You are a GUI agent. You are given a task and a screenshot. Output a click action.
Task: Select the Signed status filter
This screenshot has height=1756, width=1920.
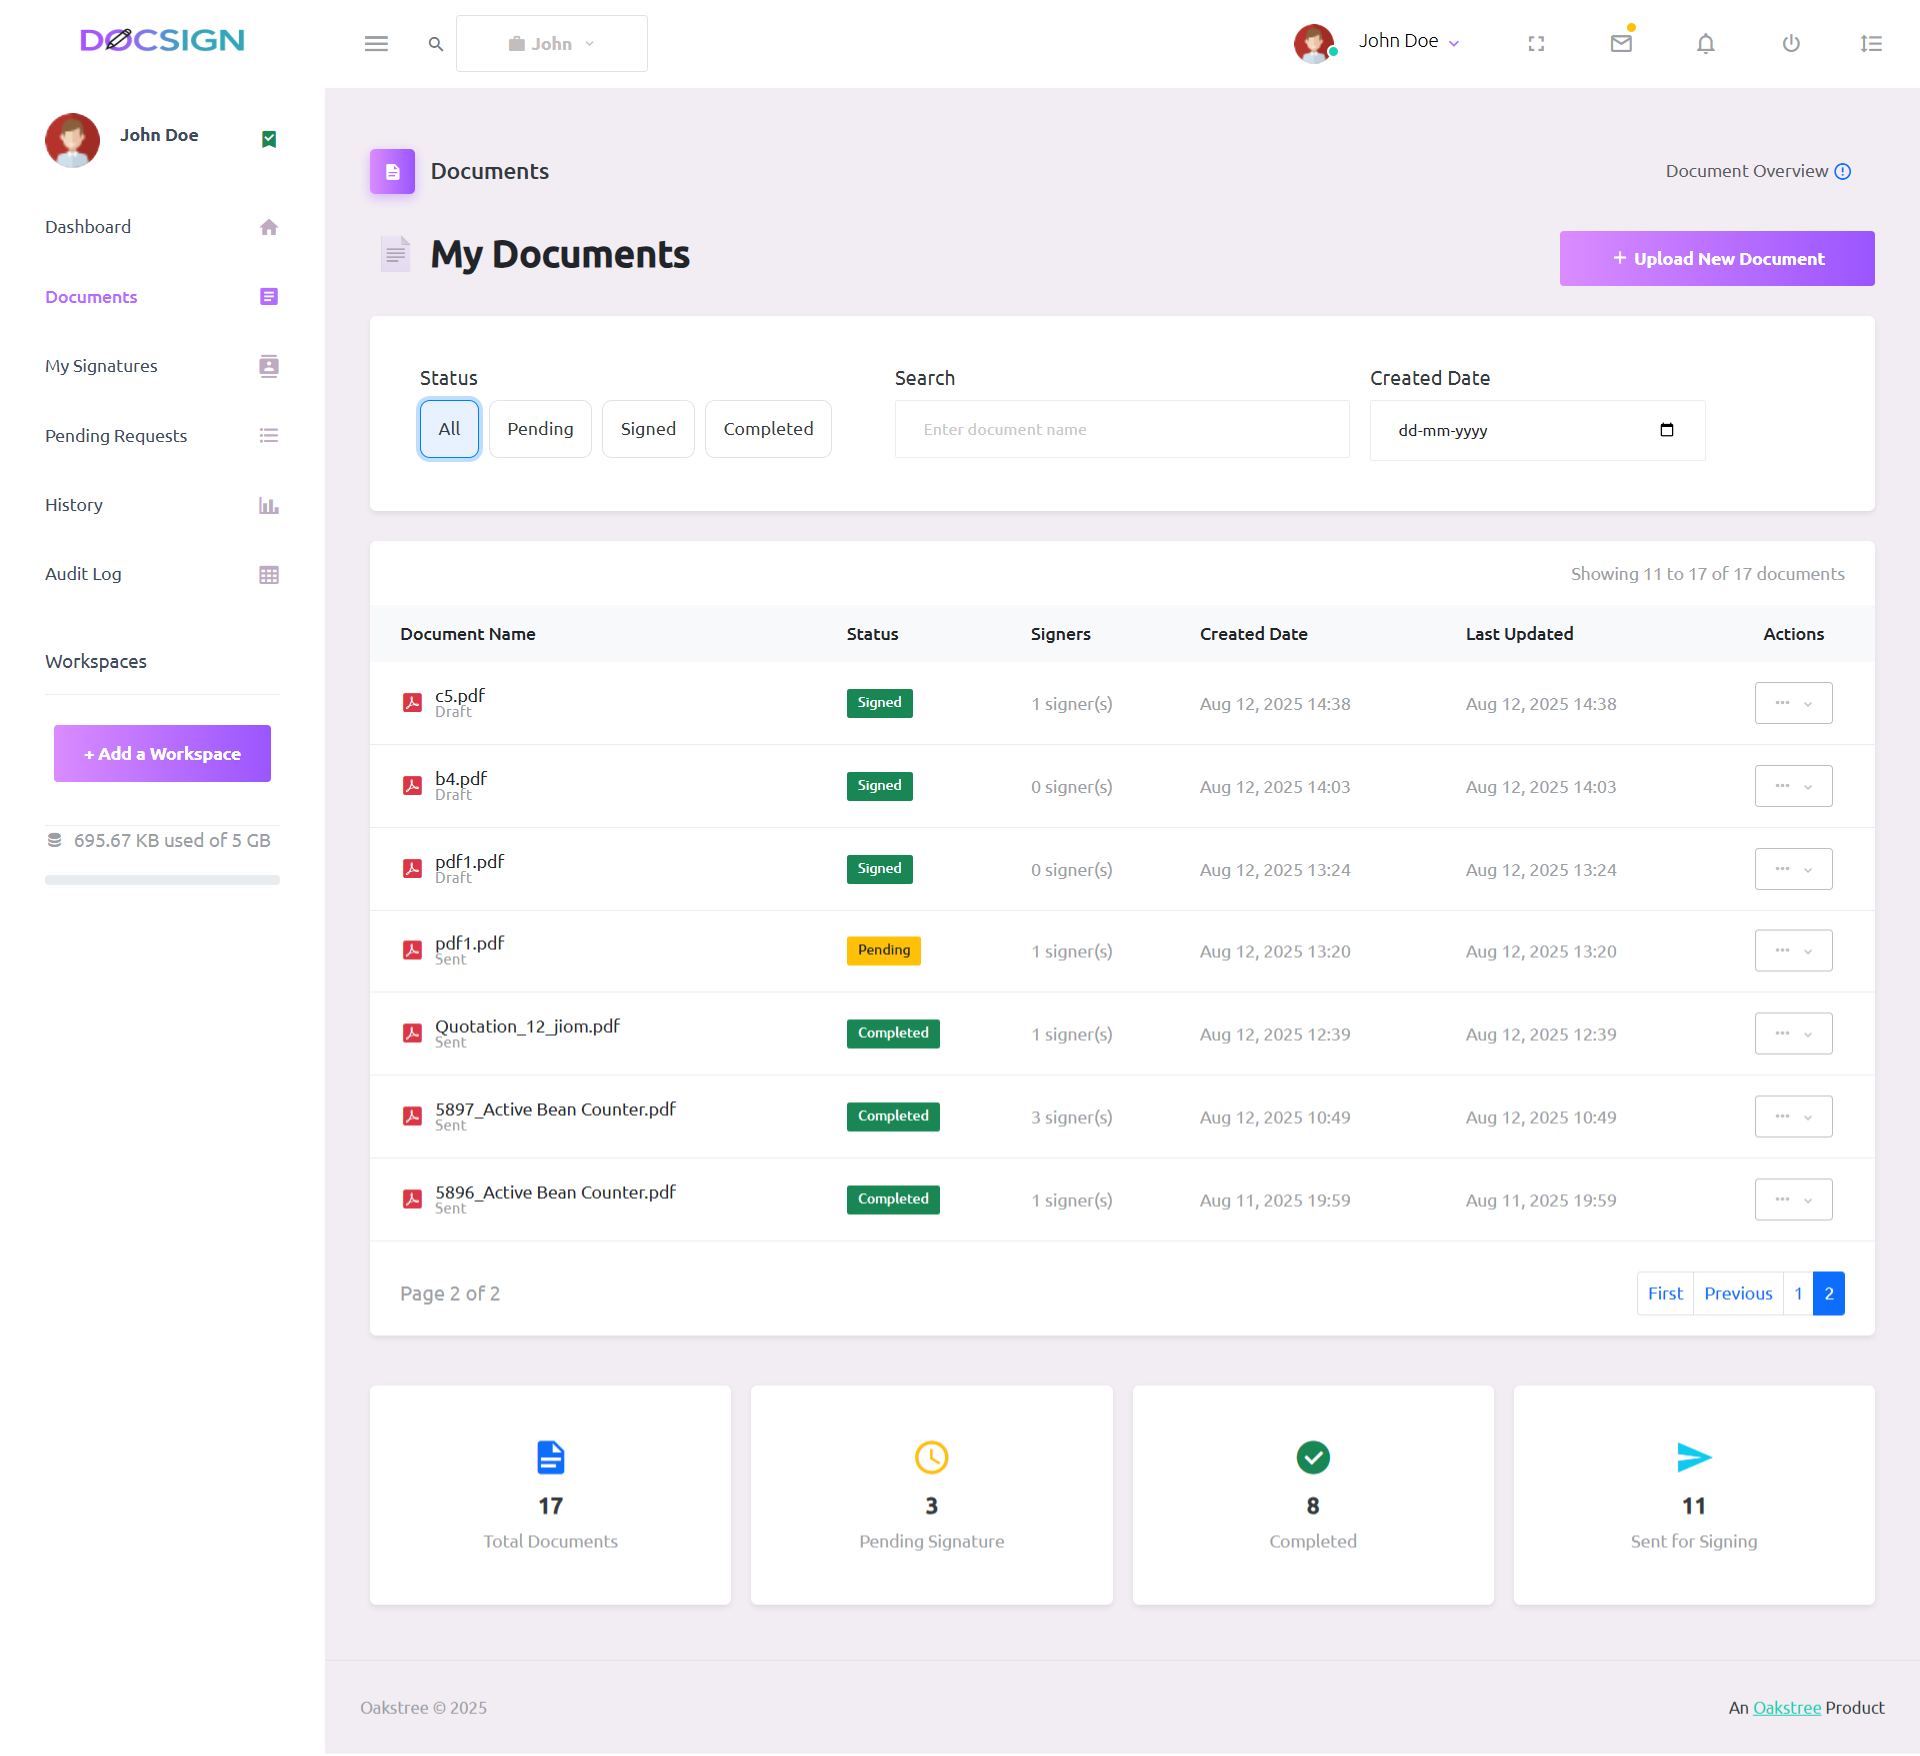[648, 428]
